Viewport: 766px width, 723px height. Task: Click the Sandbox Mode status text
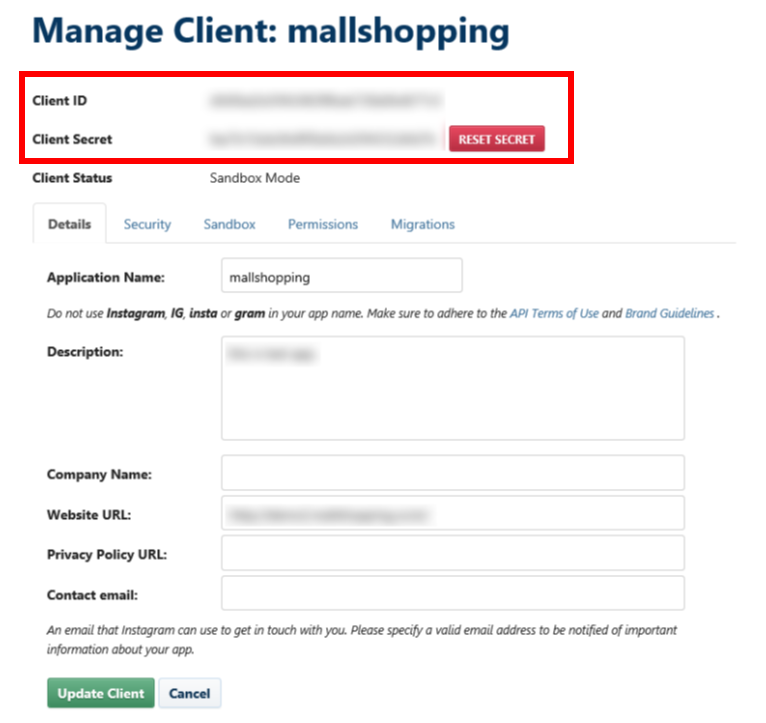point(255,178)
